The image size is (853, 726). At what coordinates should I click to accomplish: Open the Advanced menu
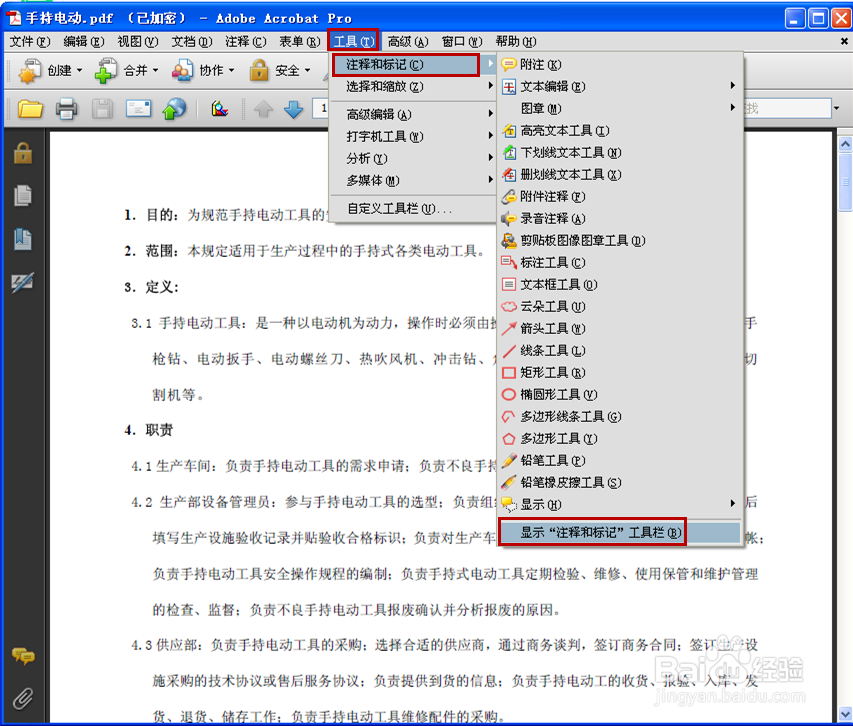pyautogui.click(x=407, y=41)
